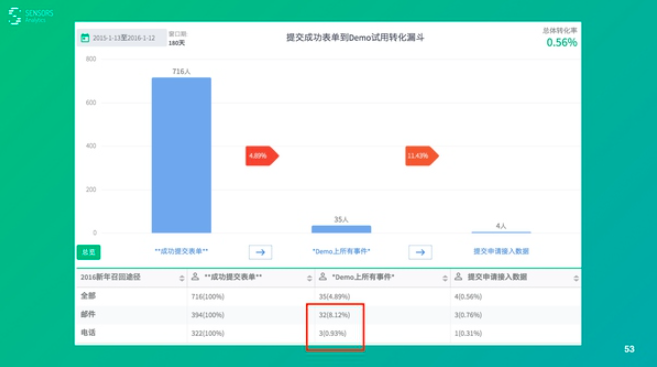The height and width of the screenshot is (367, 657).
Task: Select the 电话 table row label
Action: click(88, 333)
